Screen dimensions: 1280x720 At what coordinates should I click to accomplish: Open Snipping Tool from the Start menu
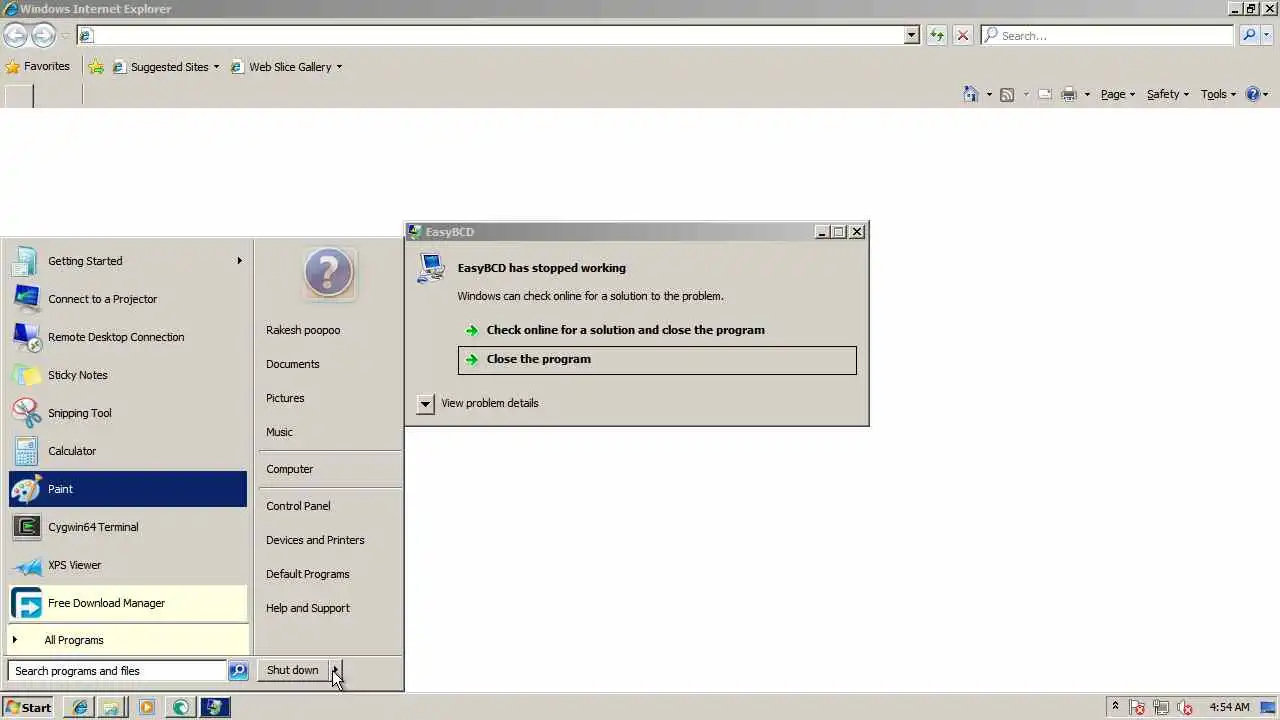pos(128,413)
